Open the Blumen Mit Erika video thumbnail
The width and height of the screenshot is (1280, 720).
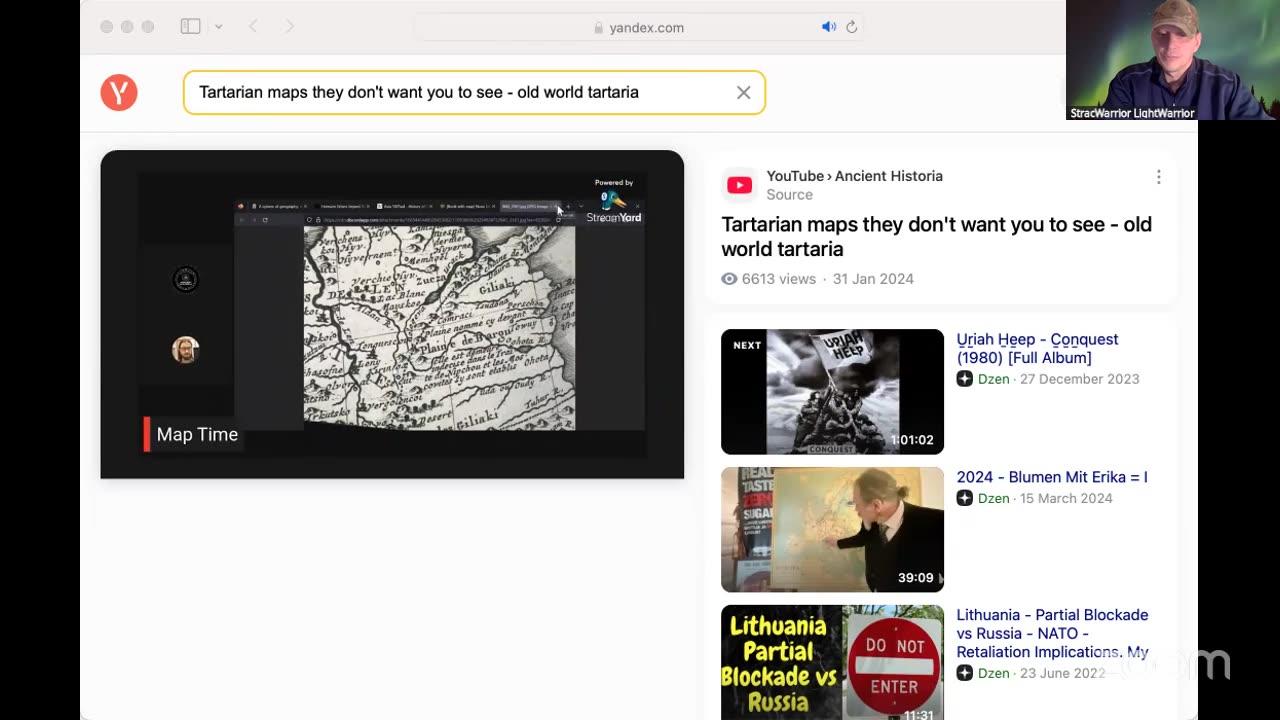point(832,529)
